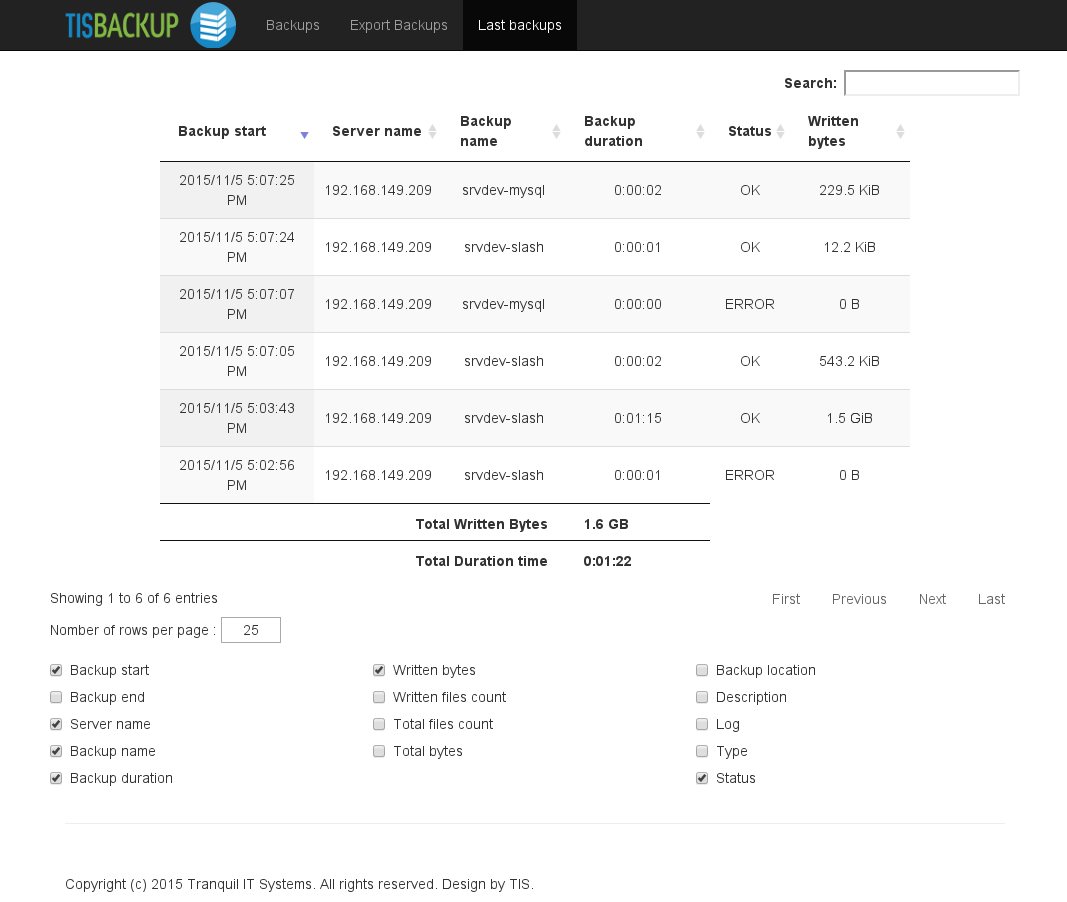Select the Last backups tab

(x=520, y=25)
